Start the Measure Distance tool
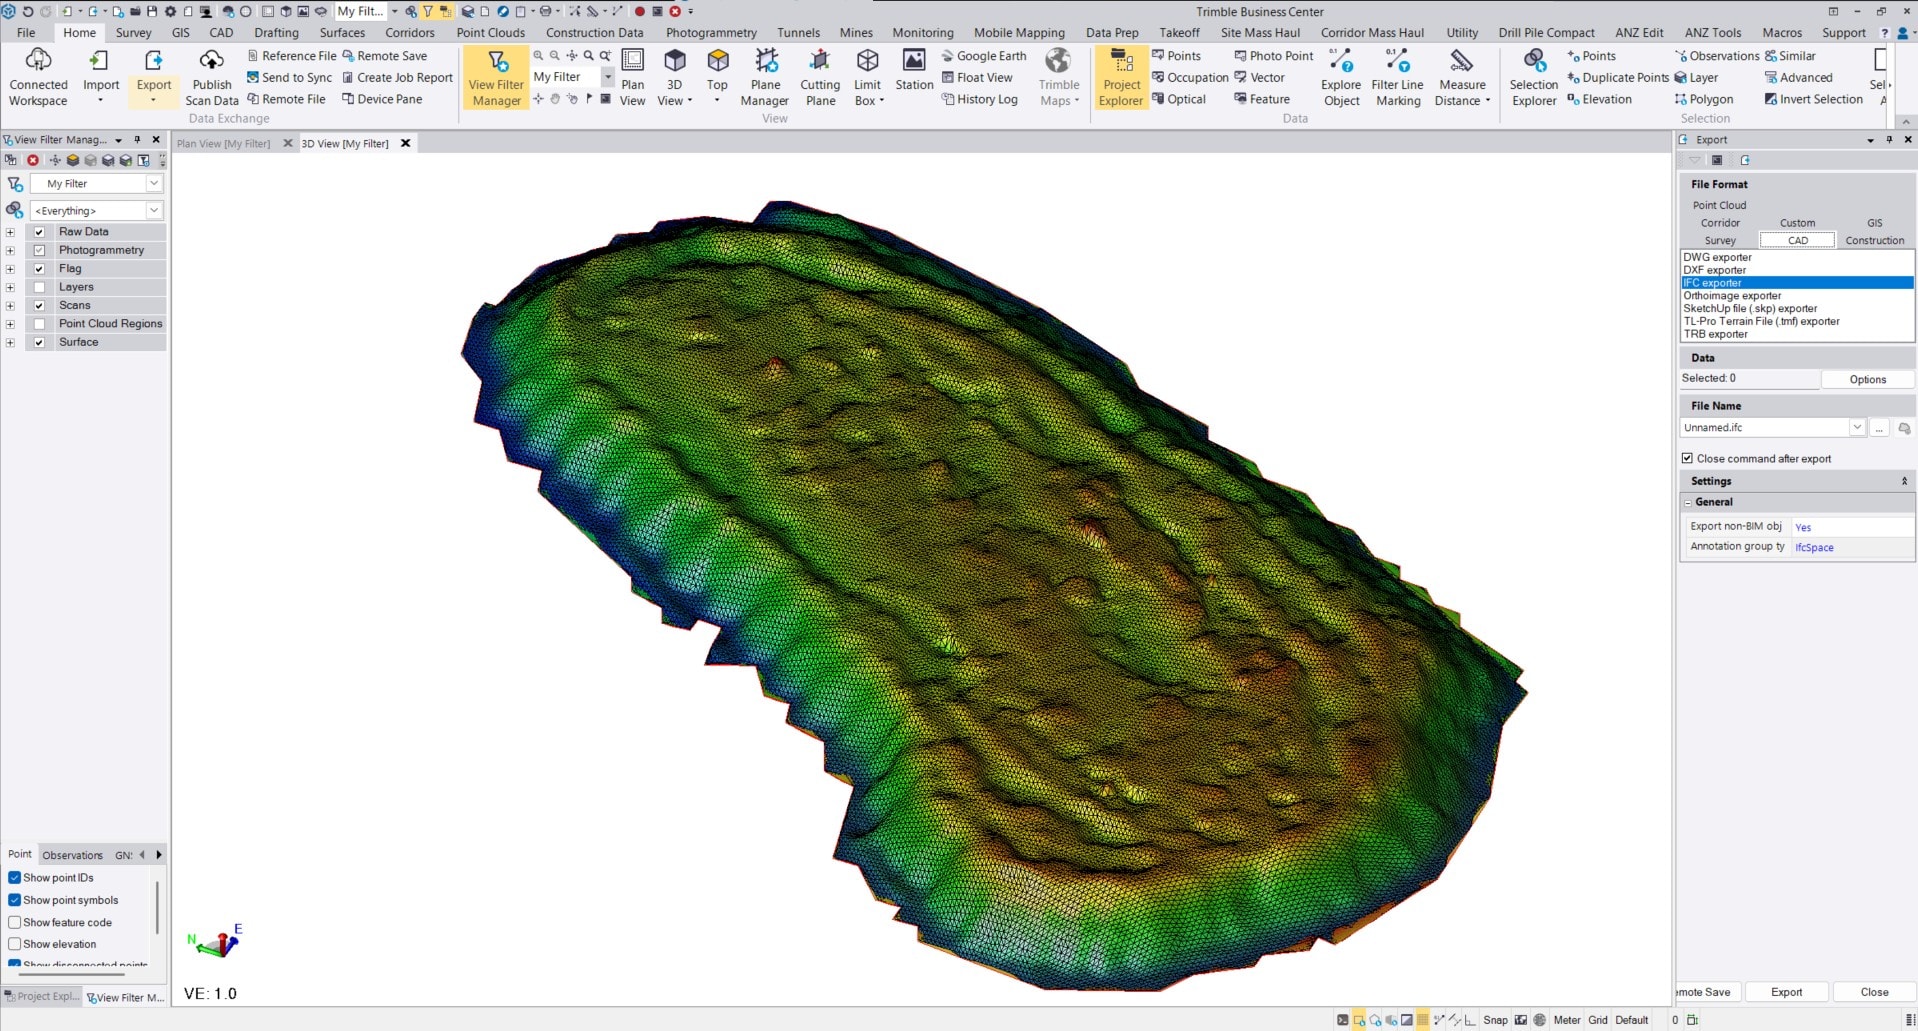The width and height of the screenshot is (1918, 1031). [1461, 77]
